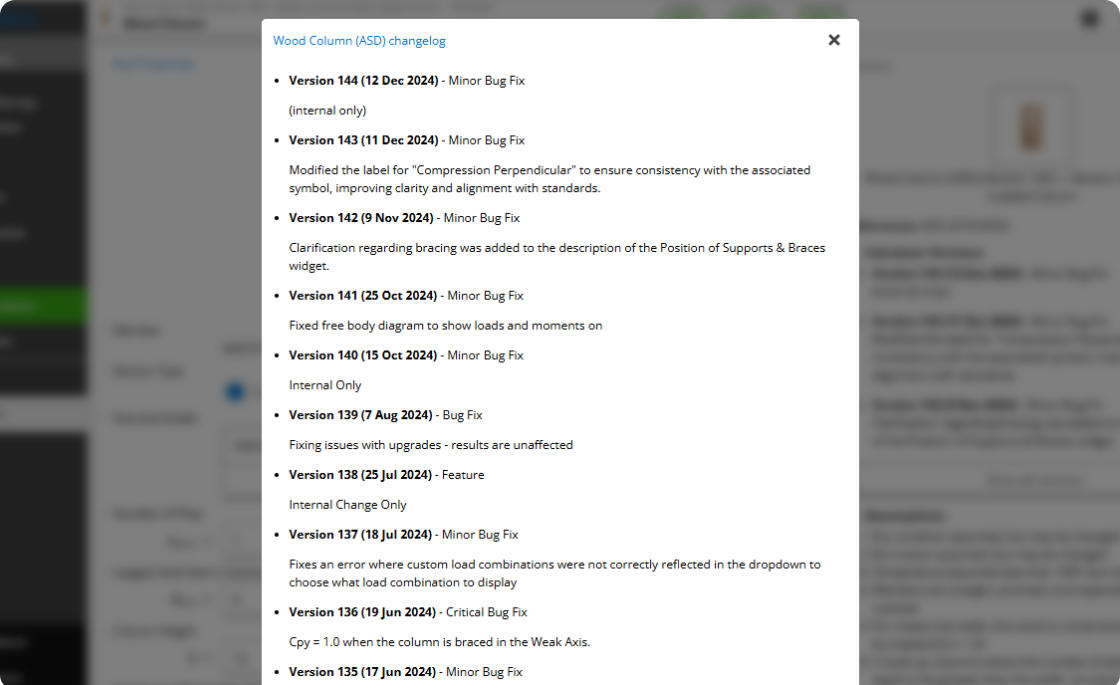This screenshot has width=1120, height=685.
Task: Click the Version 137 (18 Jul 2024) heading
Action: tap(404, 534)
